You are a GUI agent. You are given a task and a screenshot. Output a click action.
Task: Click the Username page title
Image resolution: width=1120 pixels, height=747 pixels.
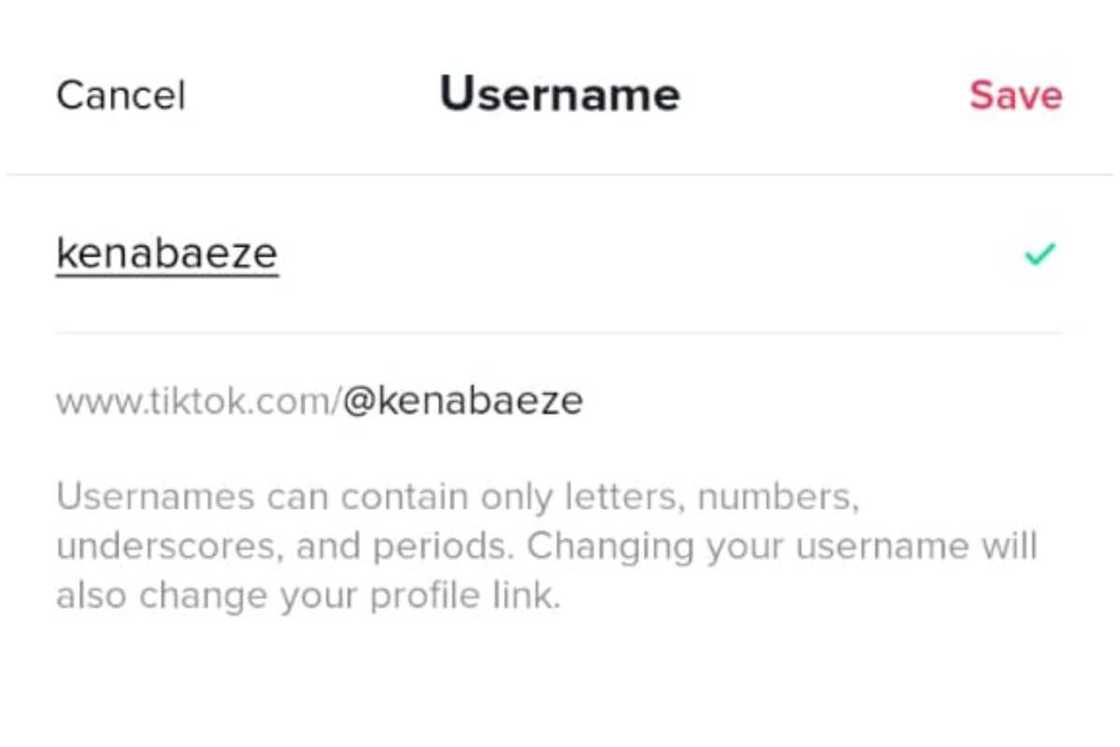[x=560, y=95]
